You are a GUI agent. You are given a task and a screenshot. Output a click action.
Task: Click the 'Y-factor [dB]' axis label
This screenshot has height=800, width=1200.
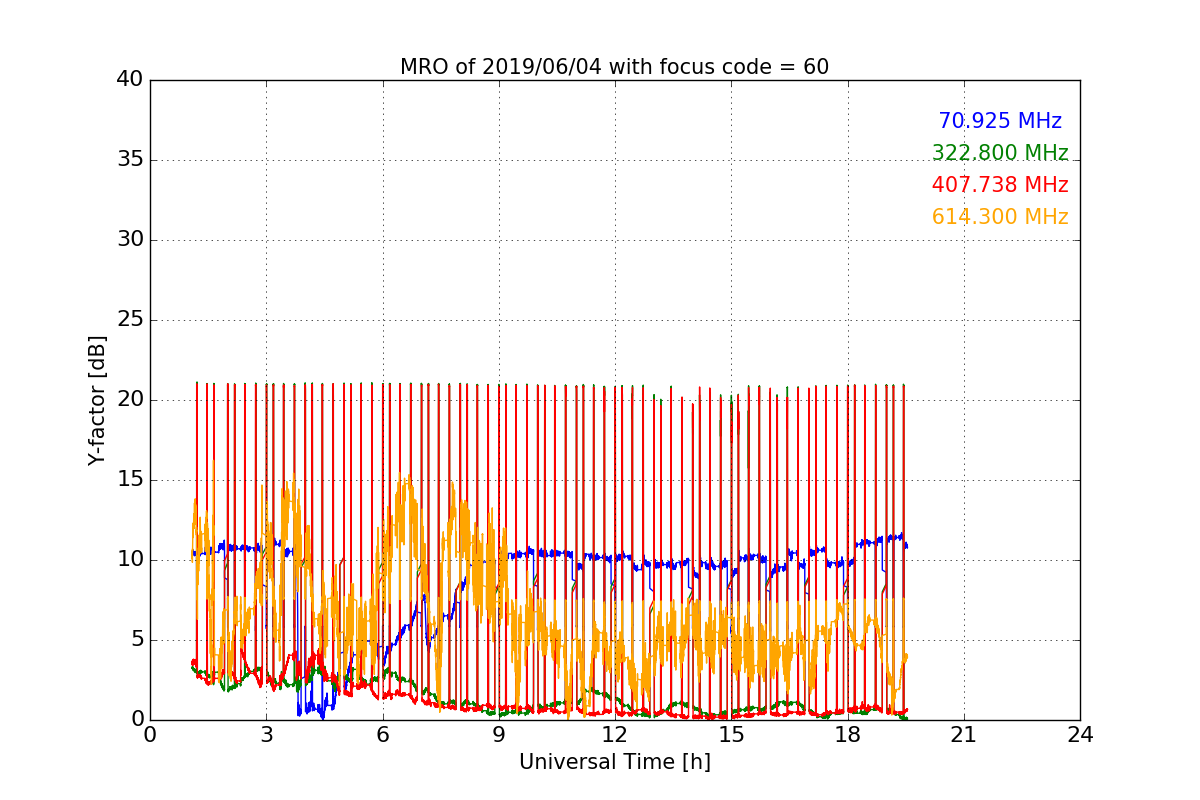pos(97,400)
